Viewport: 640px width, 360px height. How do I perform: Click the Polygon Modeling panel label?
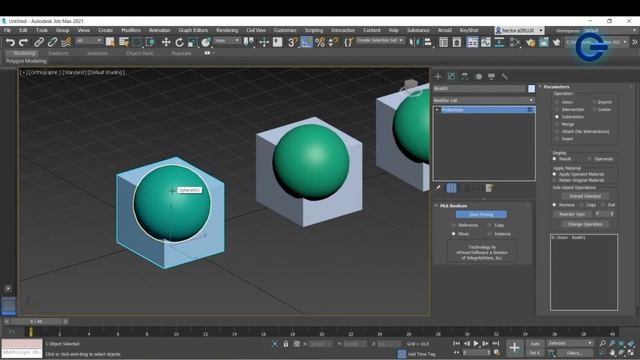click(x=26, y=61)
